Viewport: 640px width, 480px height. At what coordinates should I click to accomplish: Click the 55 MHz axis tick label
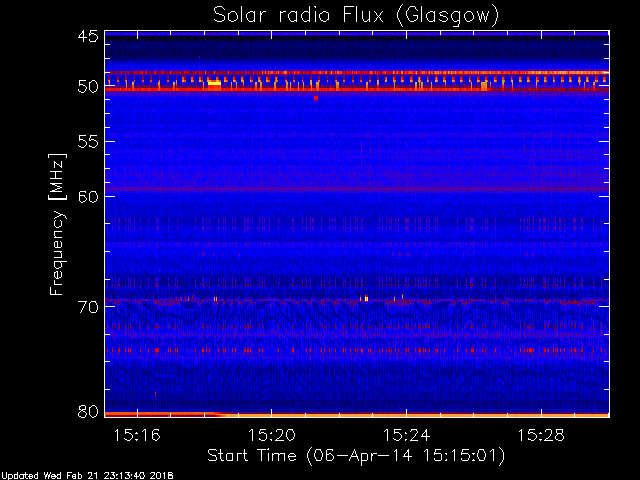[88, 142]
